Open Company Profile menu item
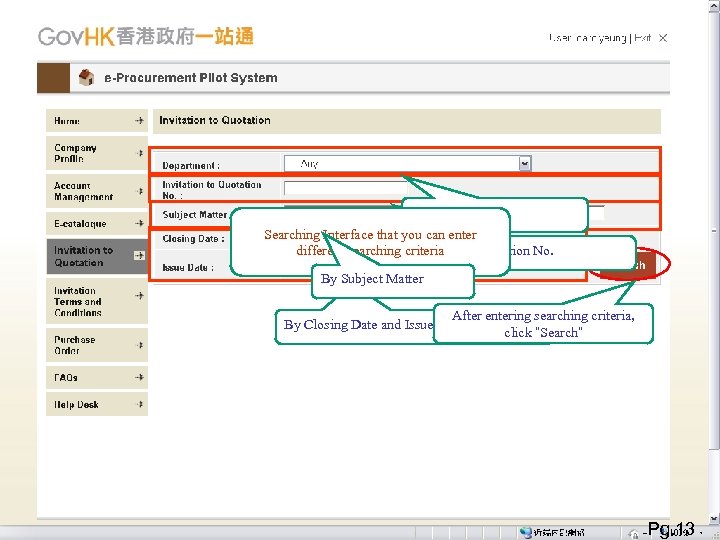 (x=97, y=153)
